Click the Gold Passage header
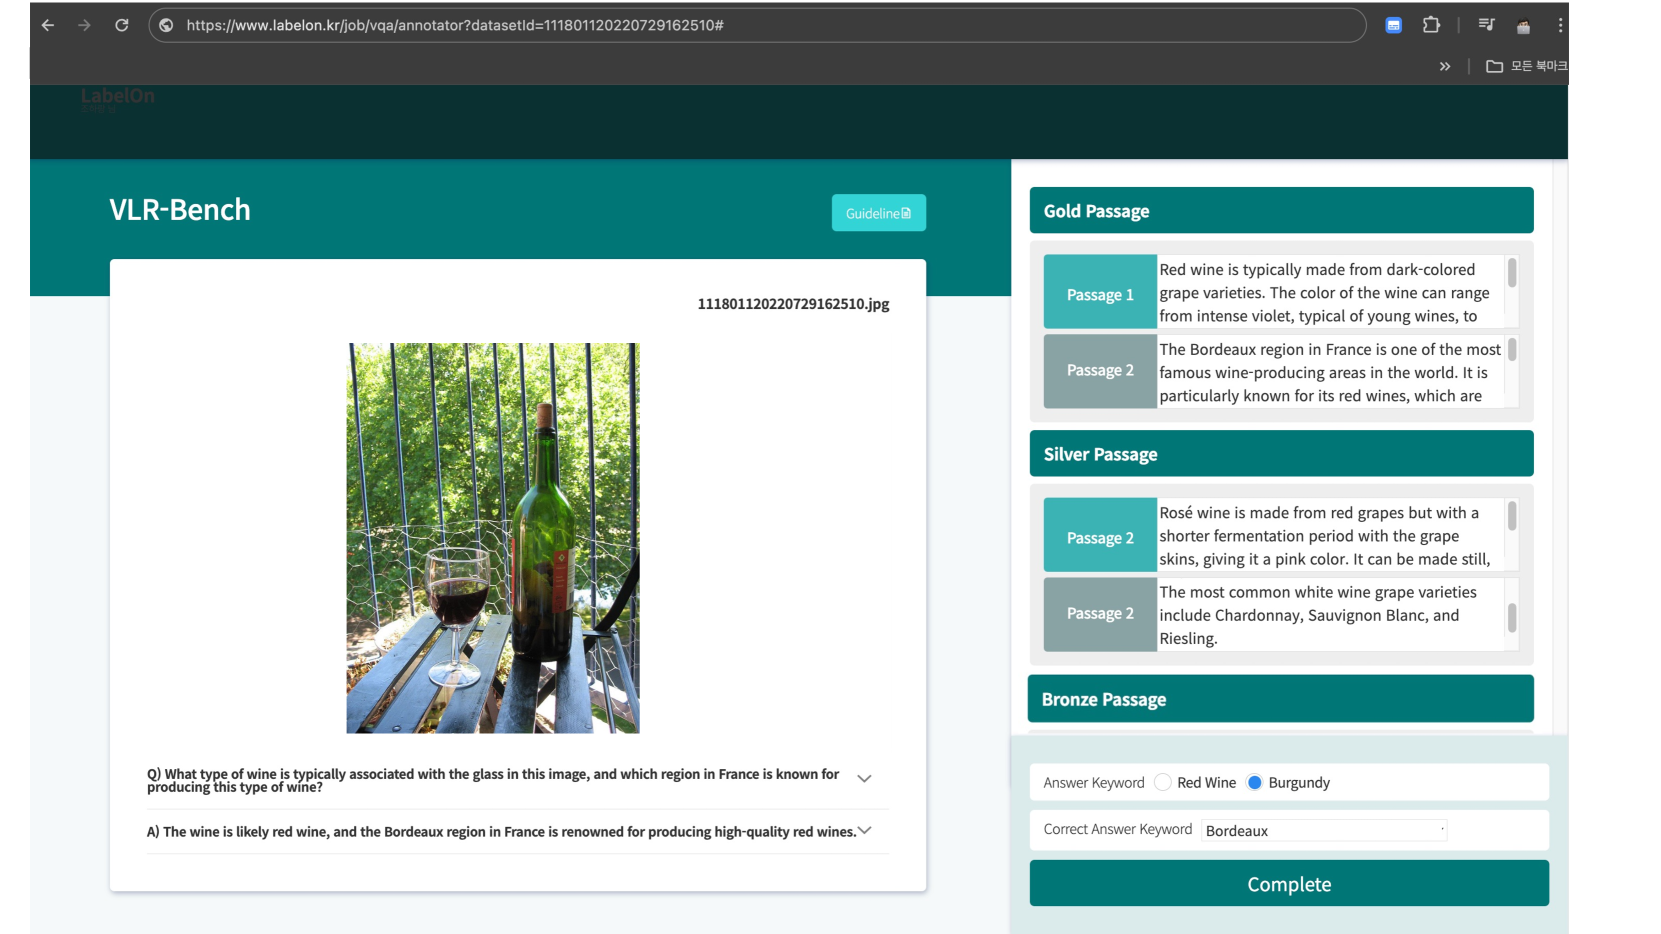The height and width of the screenshot is (934, 1661). point(1281,210)
